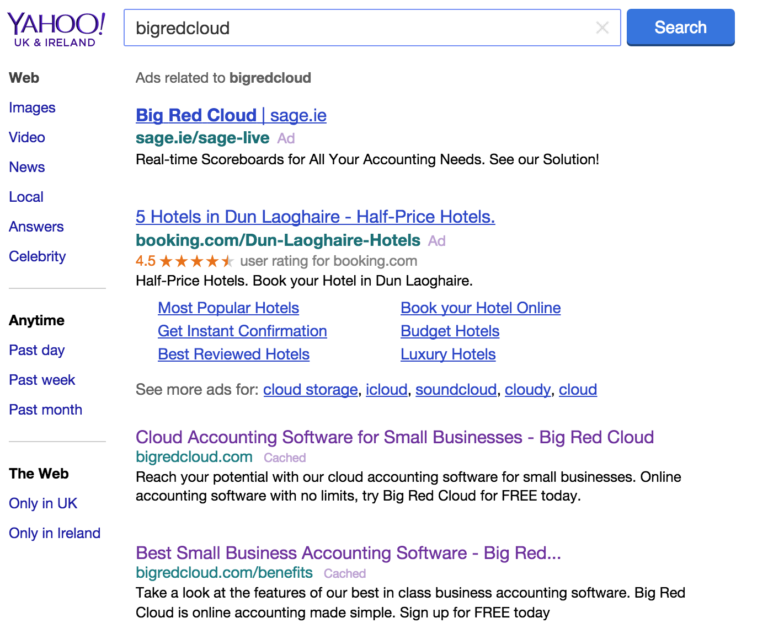Select the Answers category link

point(36,227)
